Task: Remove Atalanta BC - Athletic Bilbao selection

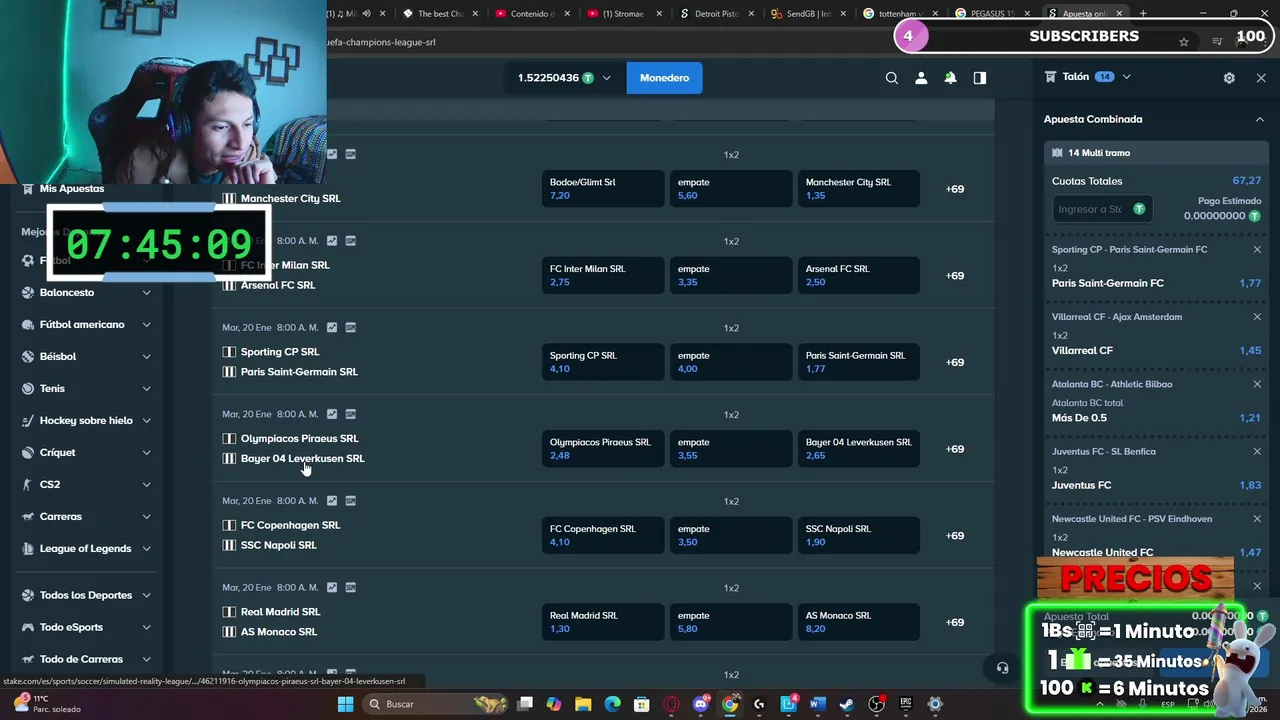Action: point(1257,384)
